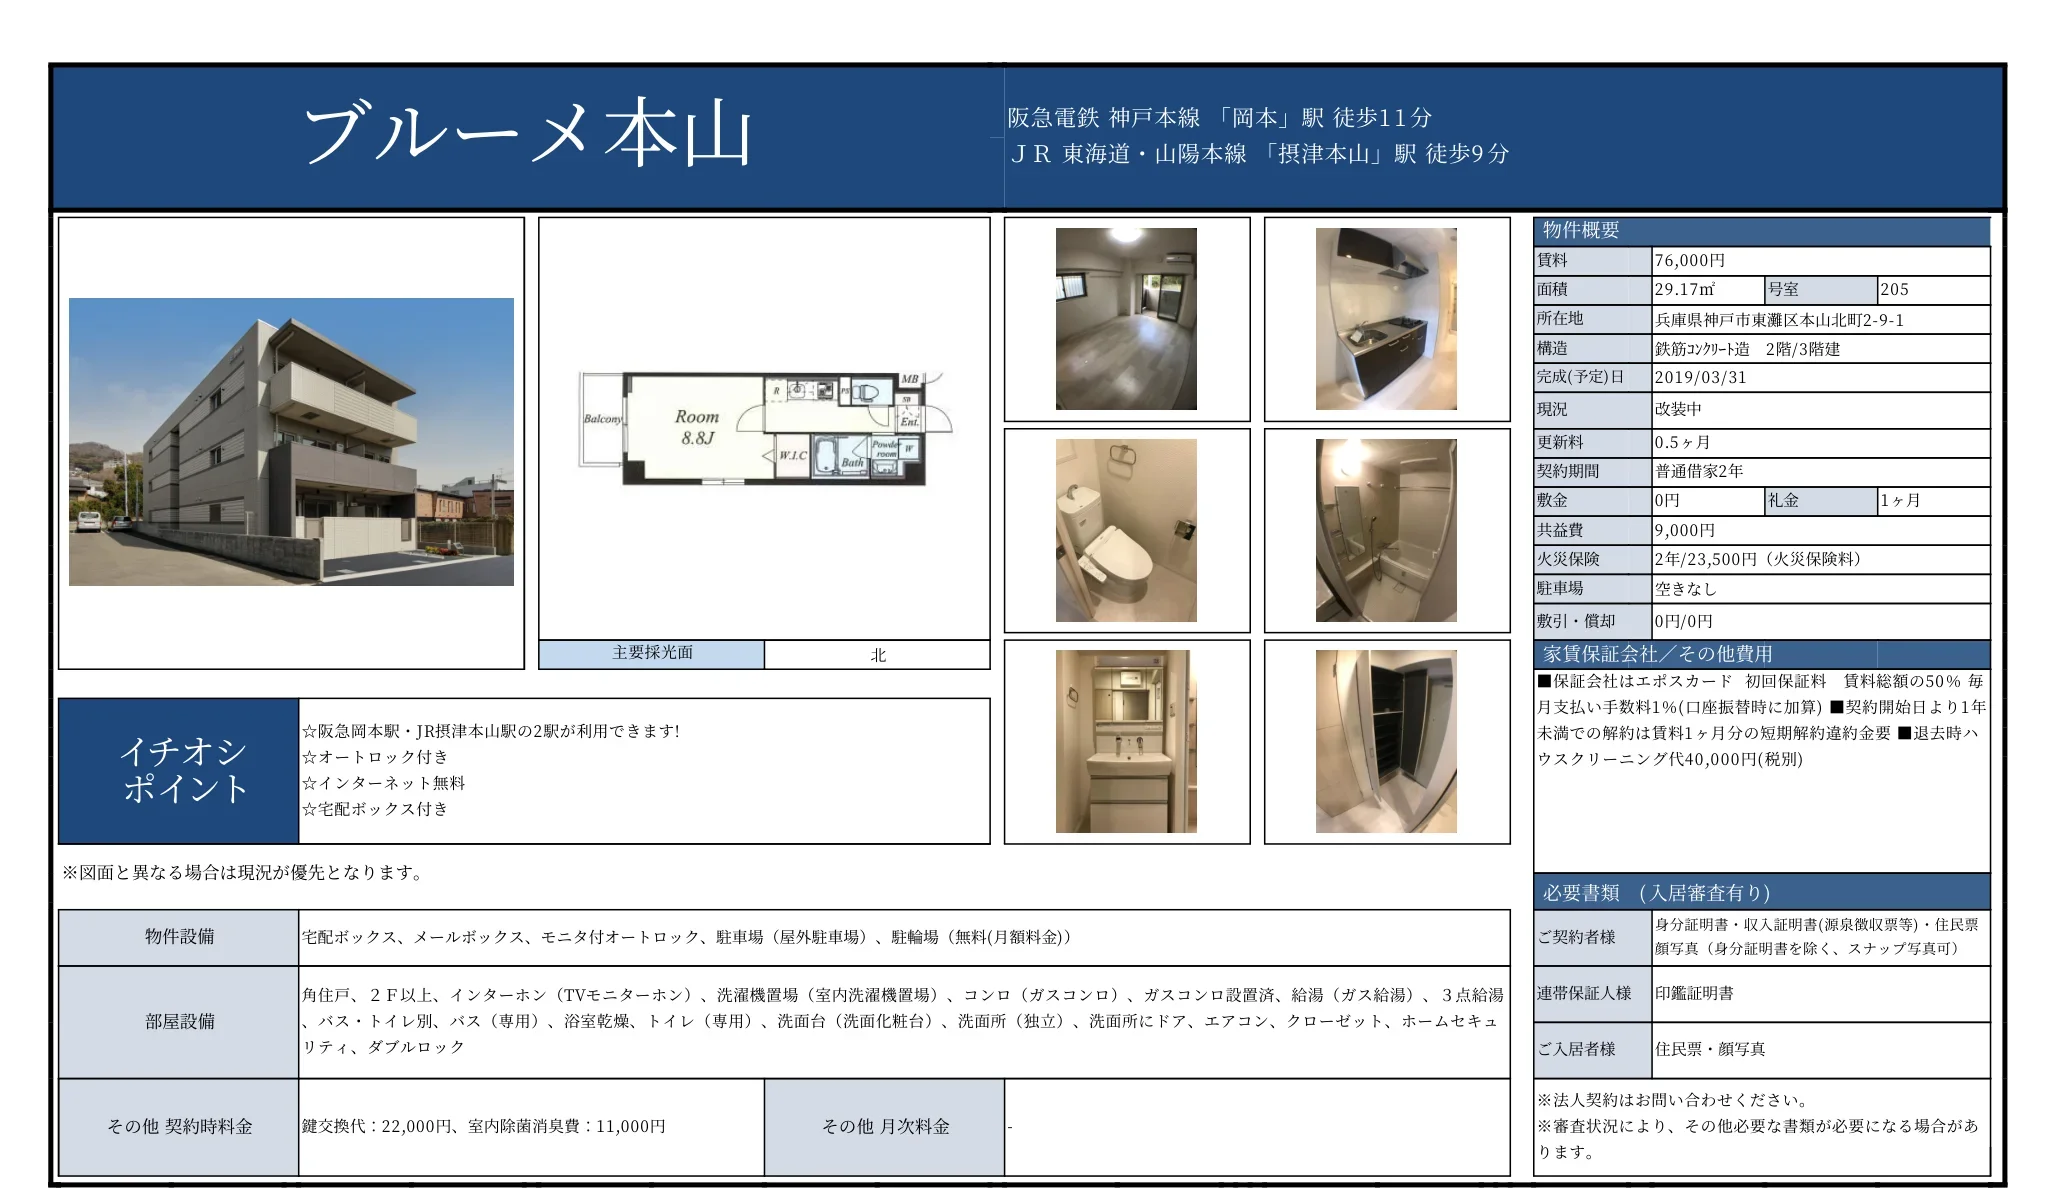This screenshot has width=2056, height=1196.
Task: Click the その他 契約時料金 cell
Action: [178, 1127]
